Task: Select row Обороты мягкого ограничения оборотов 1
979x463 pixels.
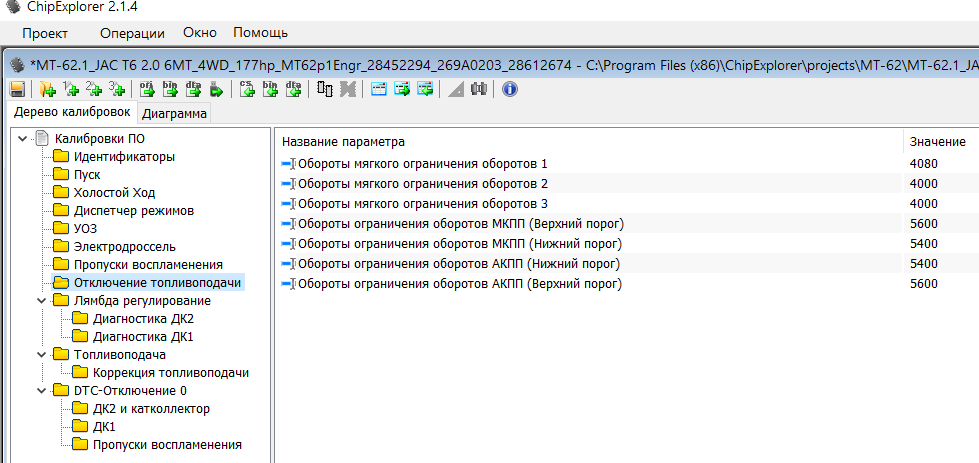Action: coord(422,164)
